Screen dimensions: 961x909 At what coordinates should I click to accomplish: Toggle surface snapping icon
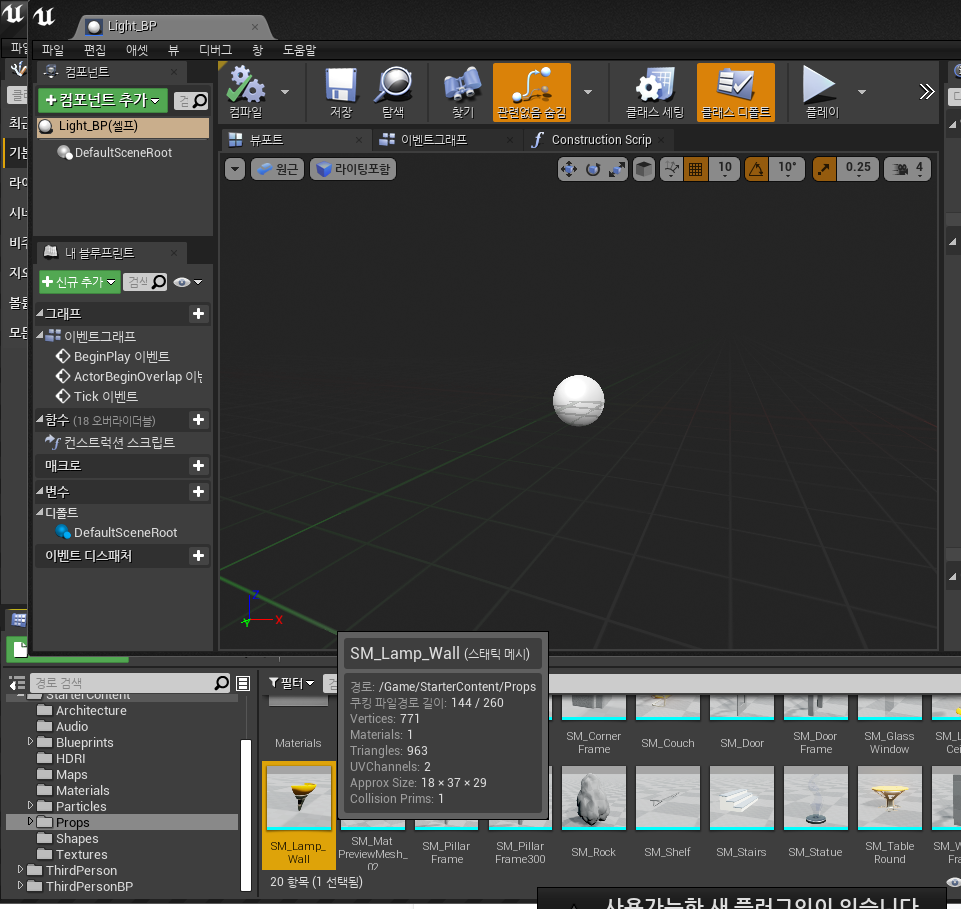(672, 169)
